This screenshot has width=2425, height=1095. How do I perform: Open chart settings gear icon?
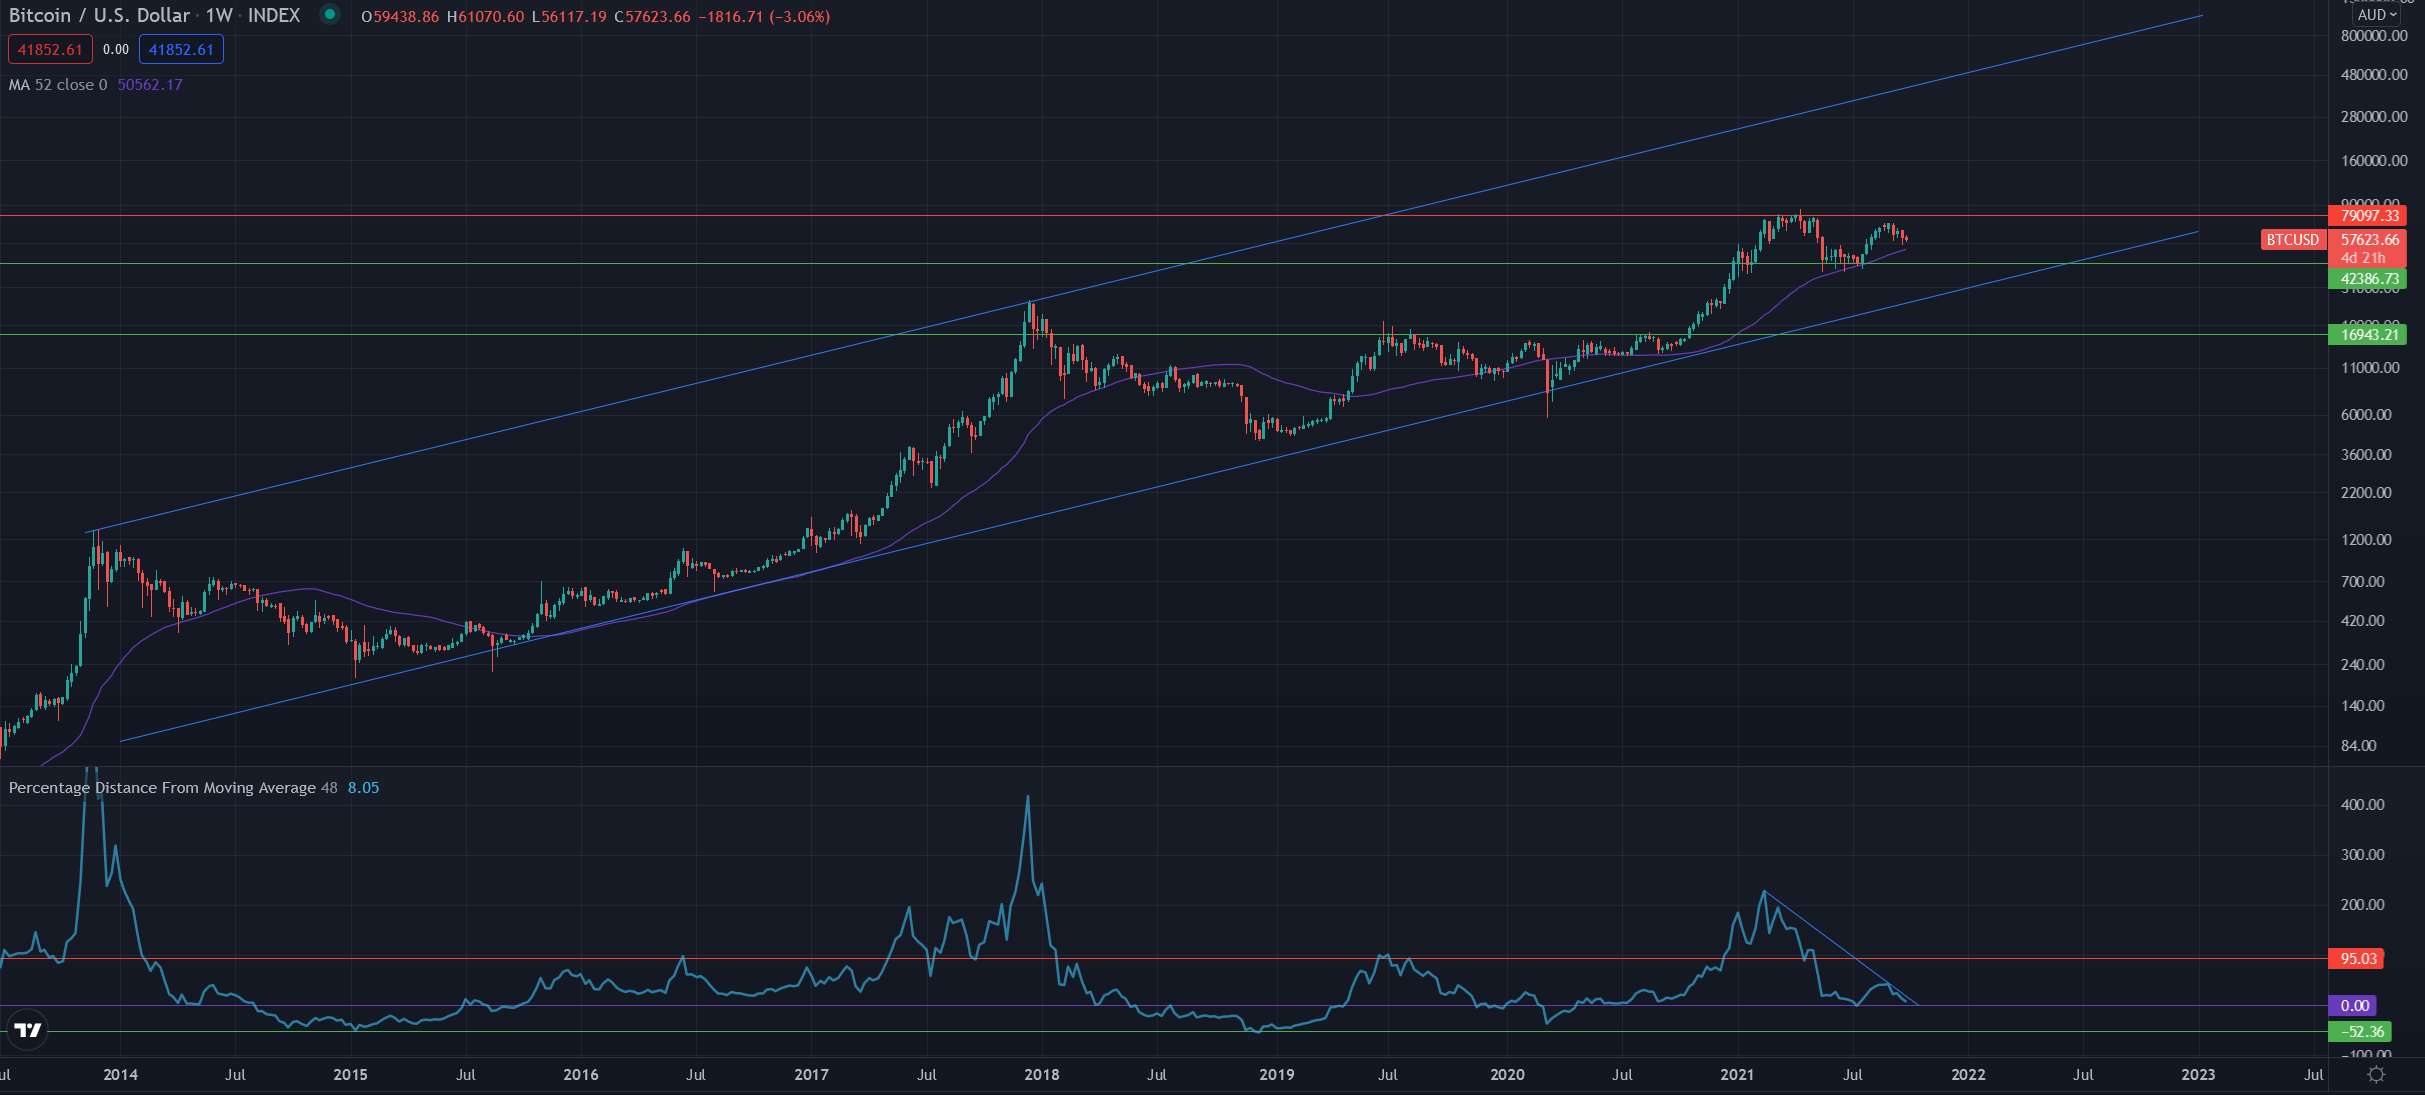coord(2376,1074)
